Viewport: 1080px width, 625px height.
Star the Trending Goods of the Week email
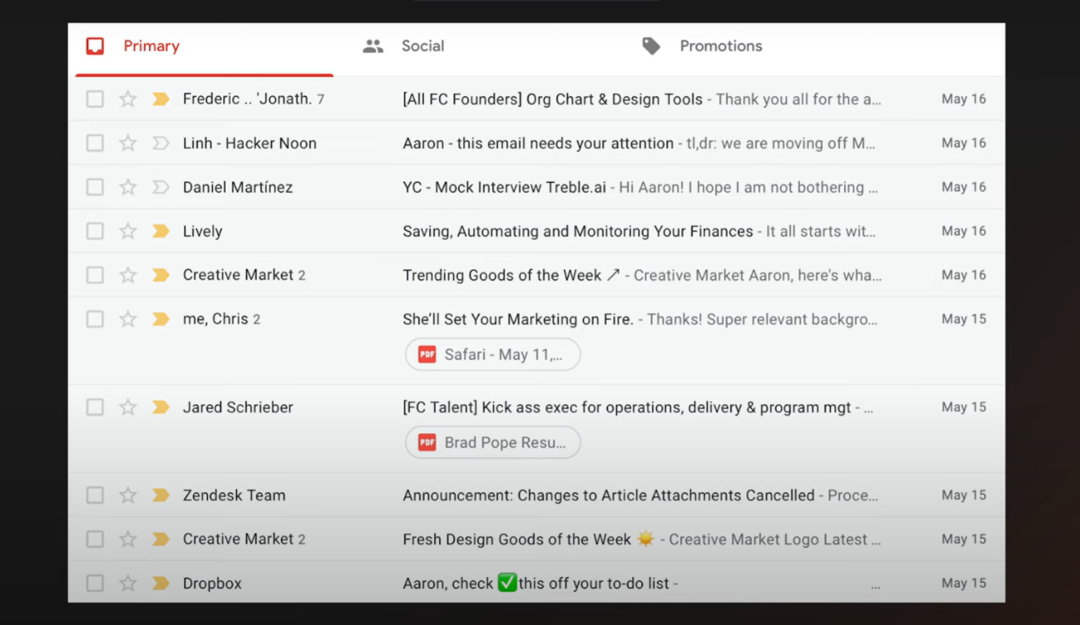pyautogui.click(x=127, y=275)
